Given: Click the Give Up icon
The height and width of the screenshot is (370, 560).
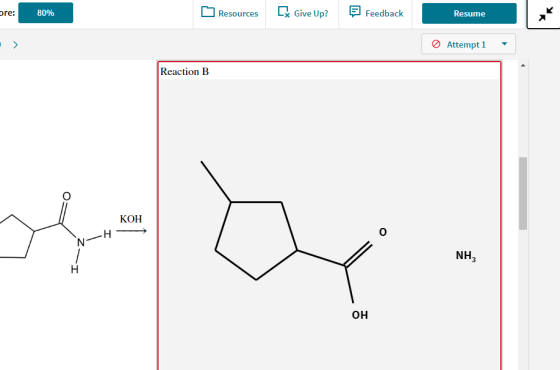Looking at the screenshot, I should (284, 12).
